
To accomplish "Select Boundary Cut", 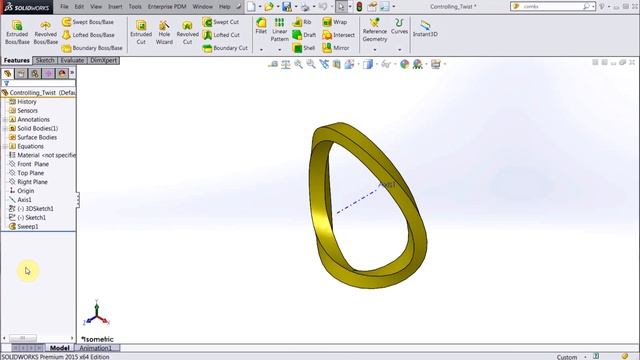I will click(x=225, y=48).
